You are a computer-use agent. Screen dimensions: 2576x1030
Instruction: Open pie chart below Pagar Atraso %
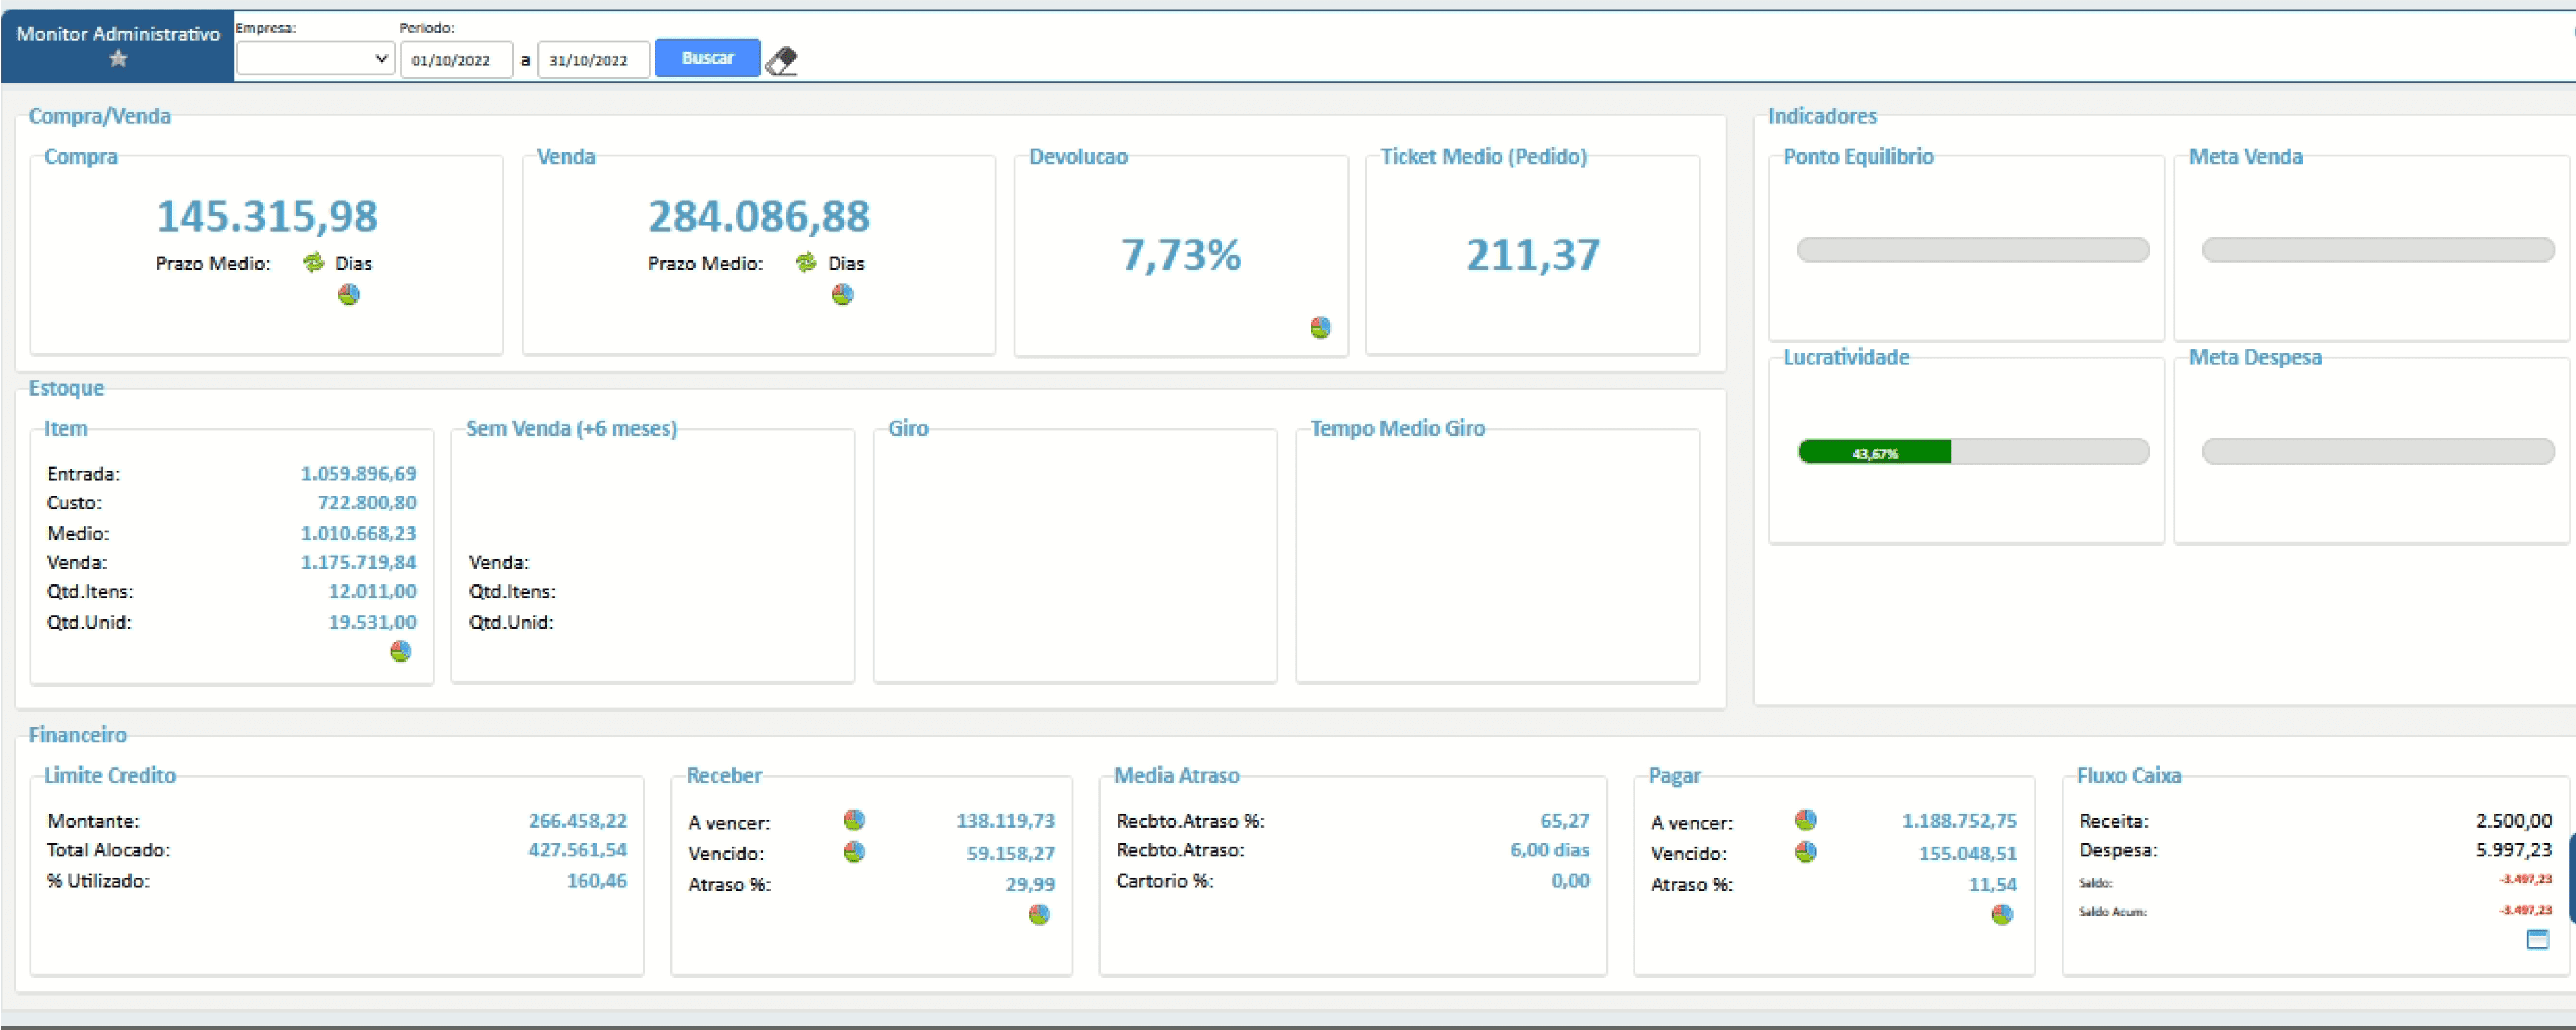click(2002, 914)
